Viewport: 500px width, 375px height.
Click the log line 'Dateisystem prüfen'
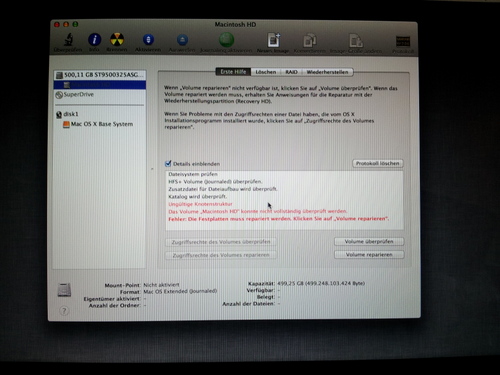coord(193,174)
